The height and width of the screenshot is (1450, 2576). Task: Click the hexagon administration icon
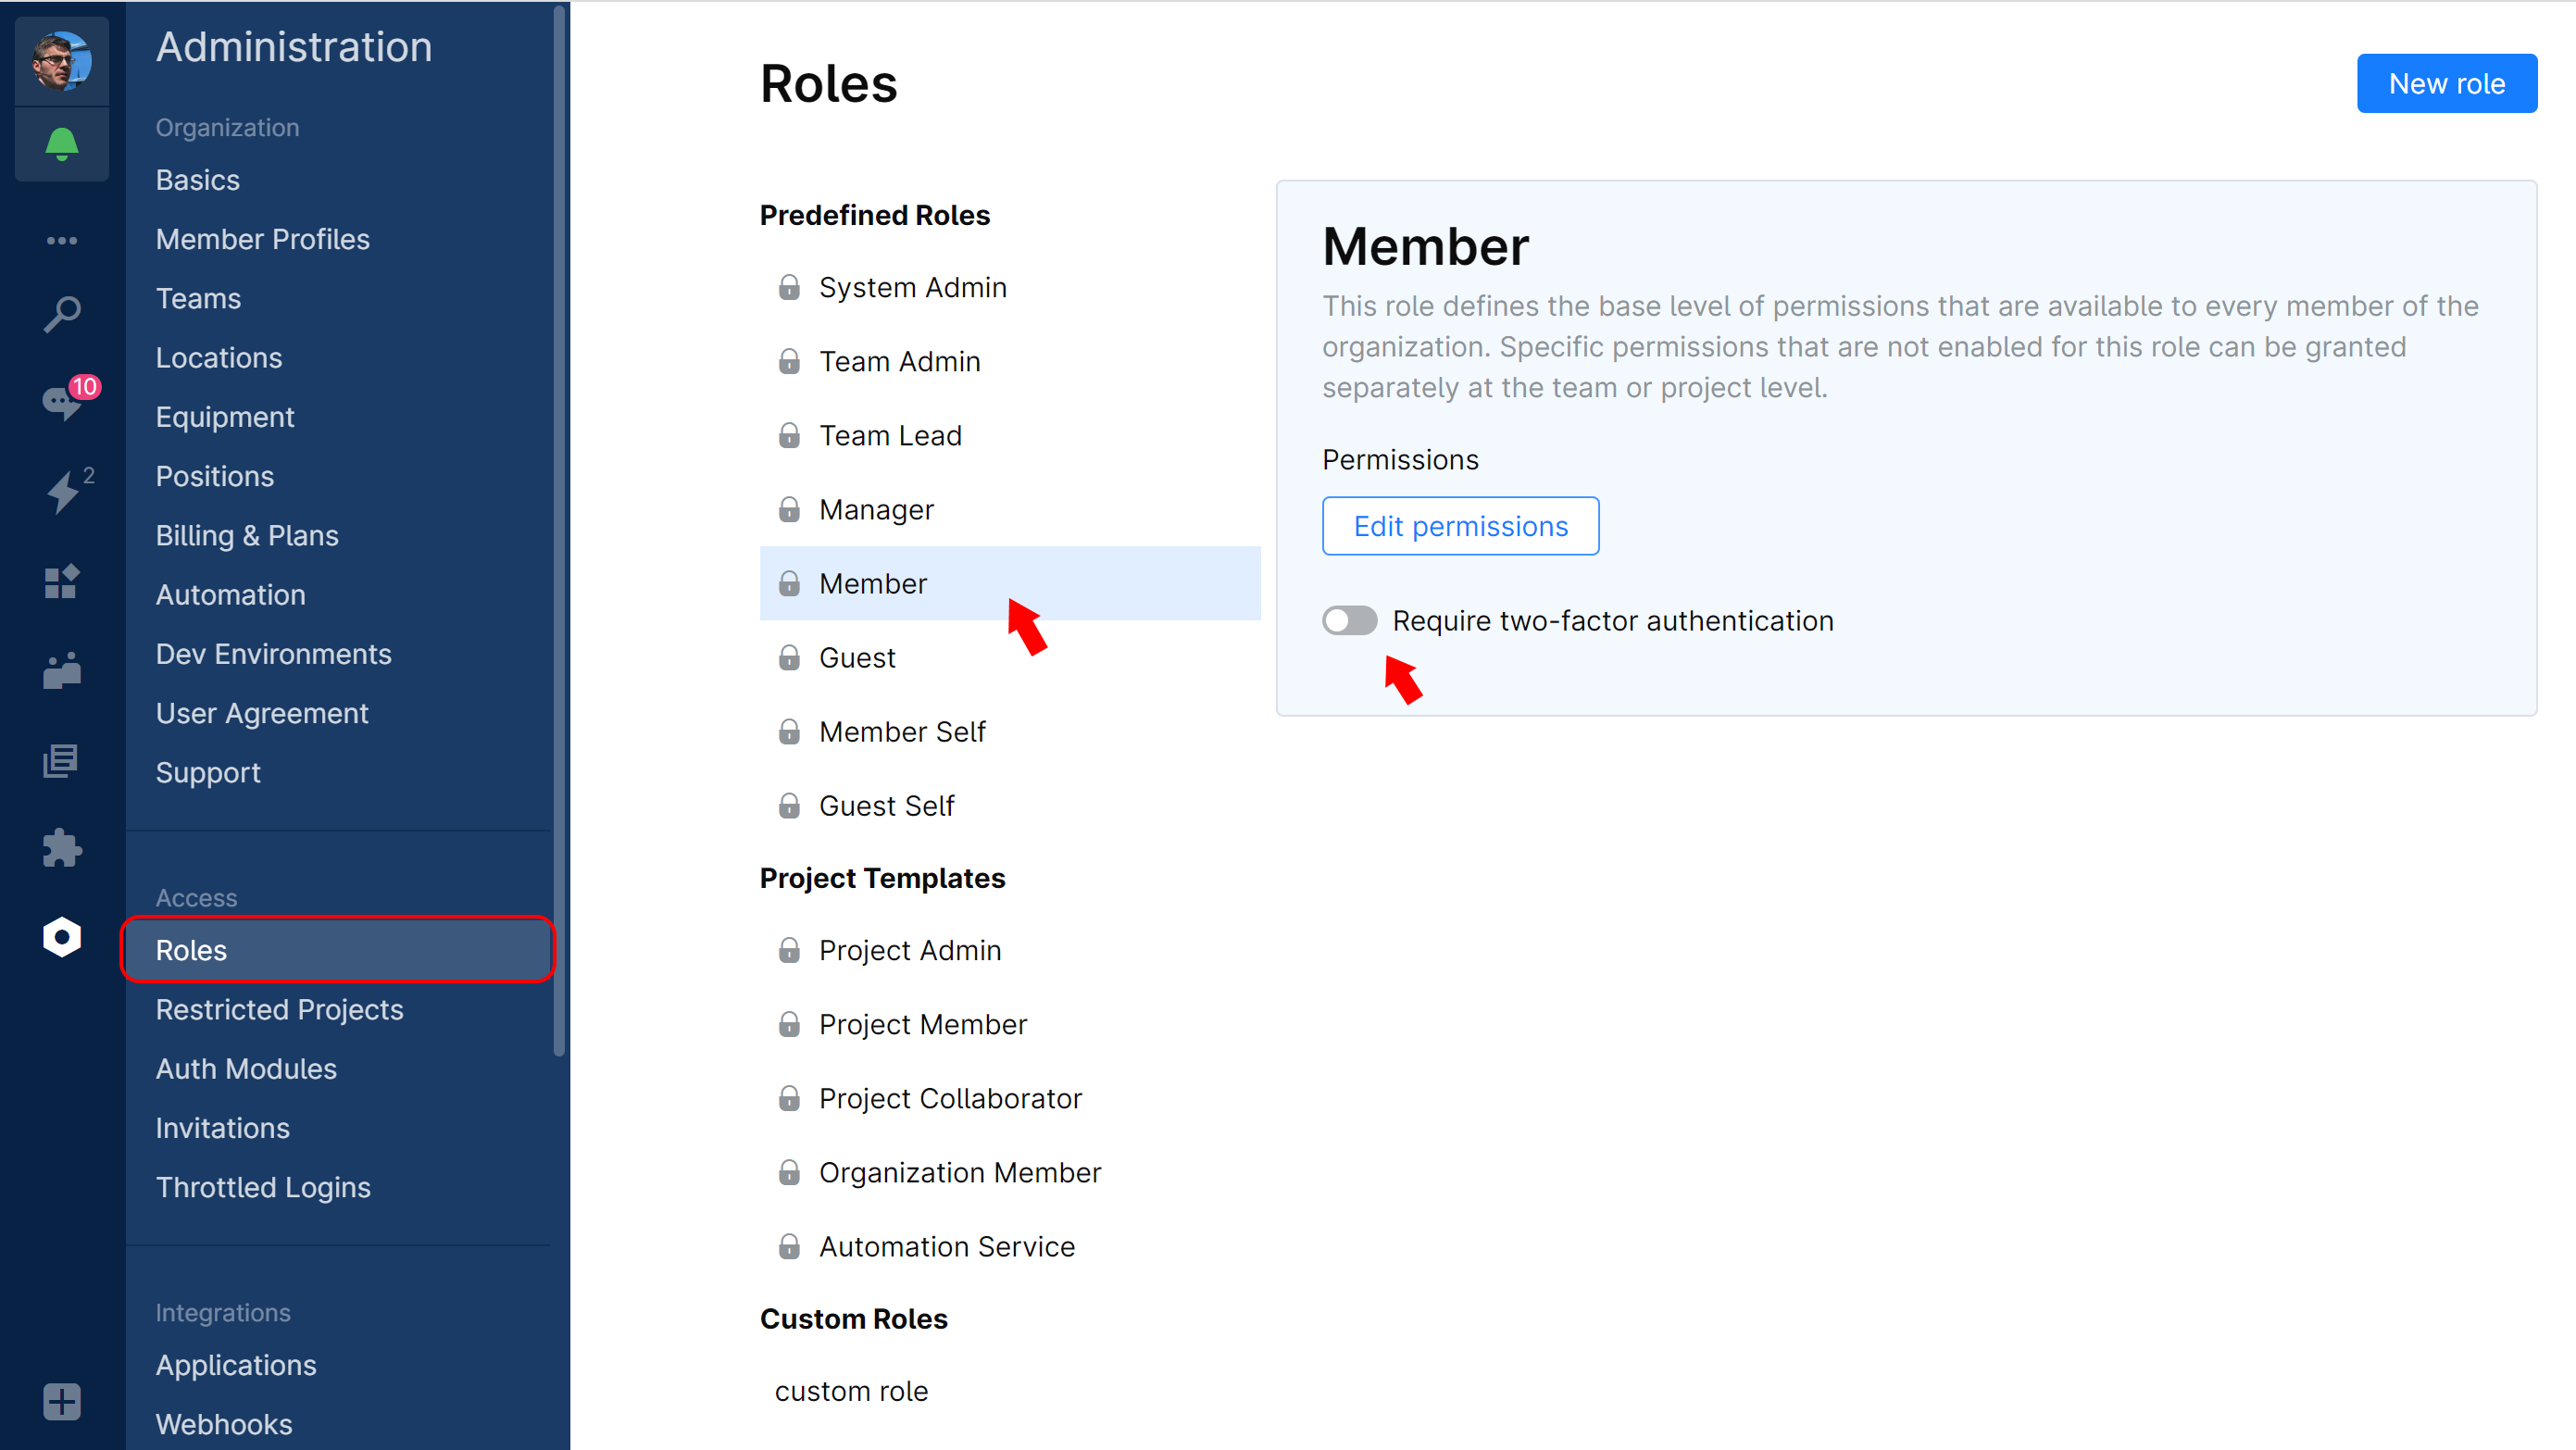coord(62,937)
